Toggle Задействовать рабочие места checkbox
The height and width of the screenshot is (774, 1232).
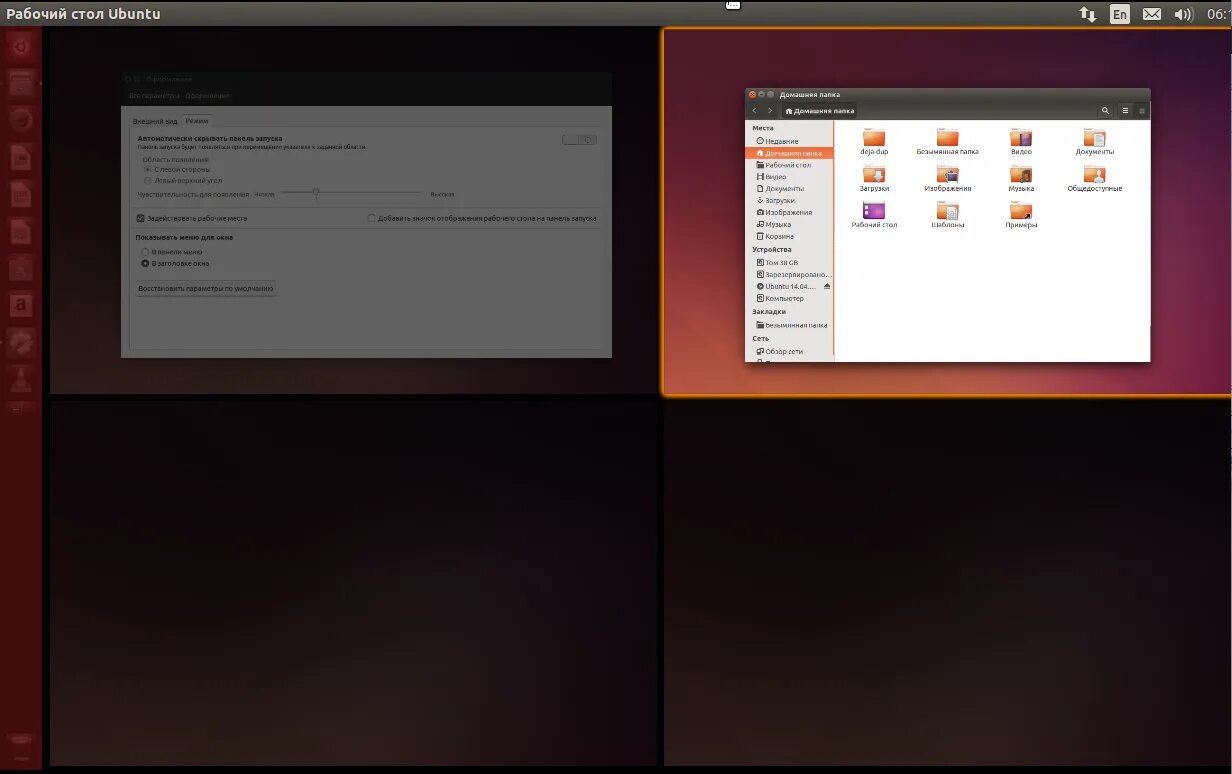[192, 218]
